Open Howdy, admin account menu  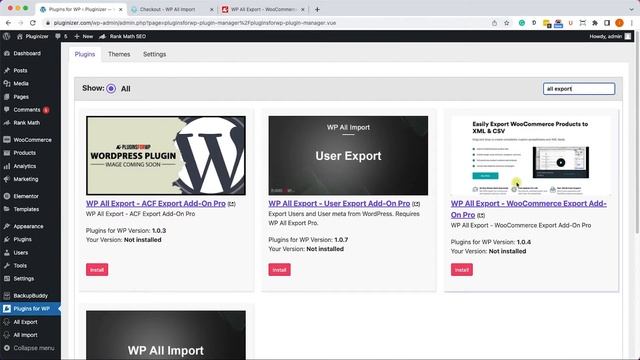click(x=610, y=36)
